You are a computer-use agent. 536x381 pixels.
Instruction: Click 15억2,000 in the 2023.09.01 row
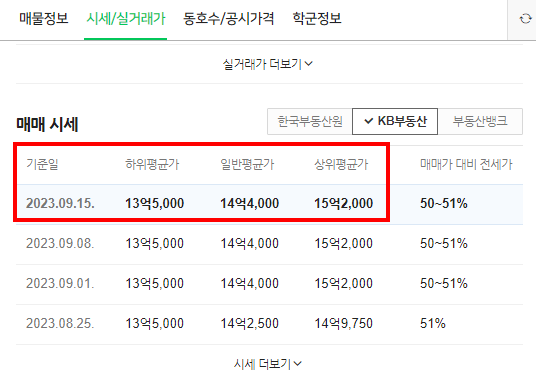tap(344, 283)
